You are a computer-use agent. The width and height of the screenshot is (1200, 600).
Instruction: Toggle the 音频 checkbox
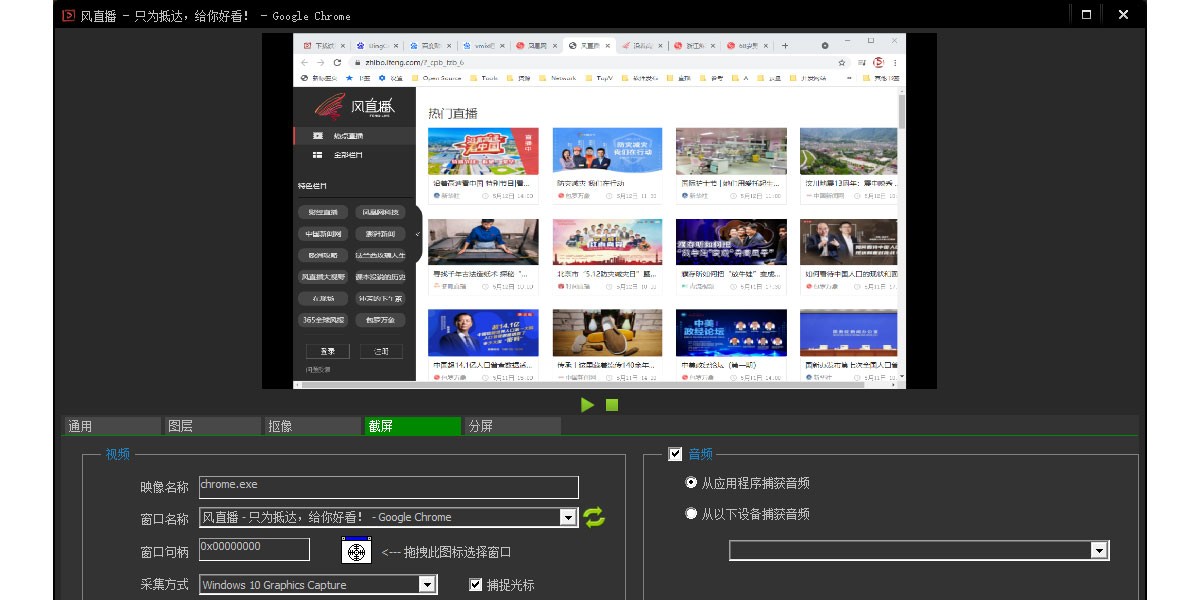[x=675, y=454]
